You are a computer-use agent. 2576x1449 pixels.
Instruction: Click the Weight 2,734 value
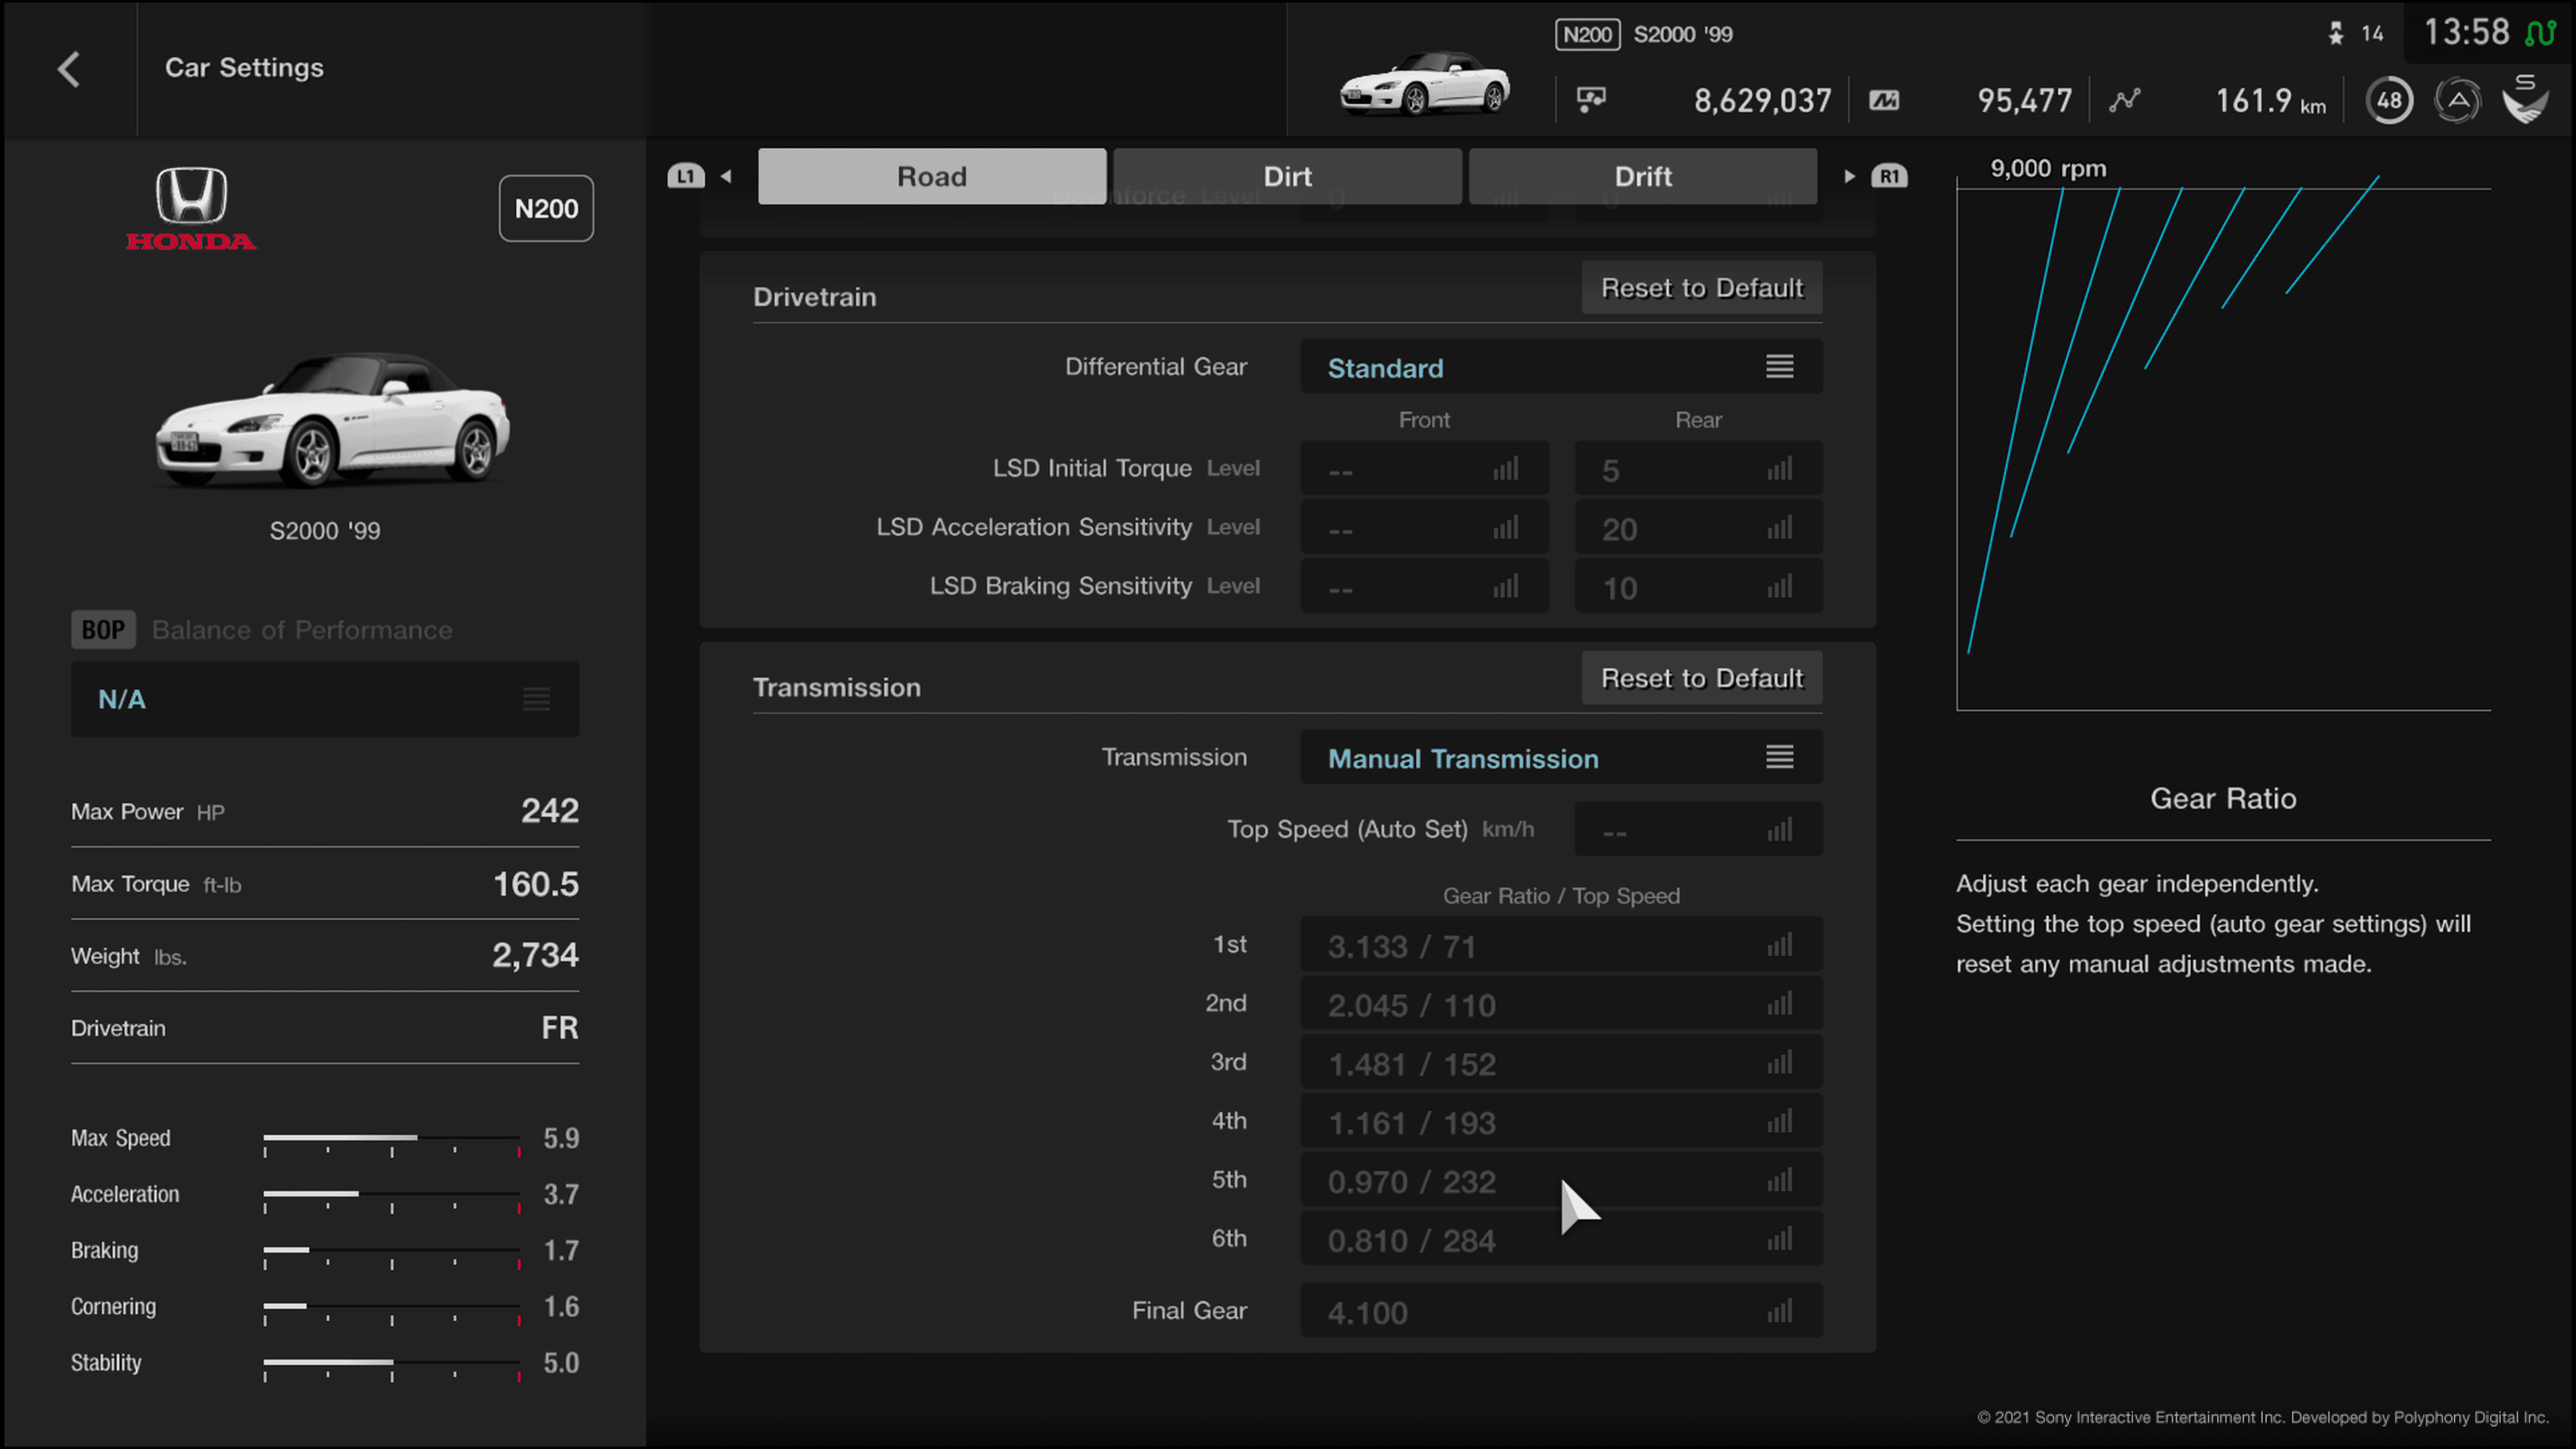535,955
